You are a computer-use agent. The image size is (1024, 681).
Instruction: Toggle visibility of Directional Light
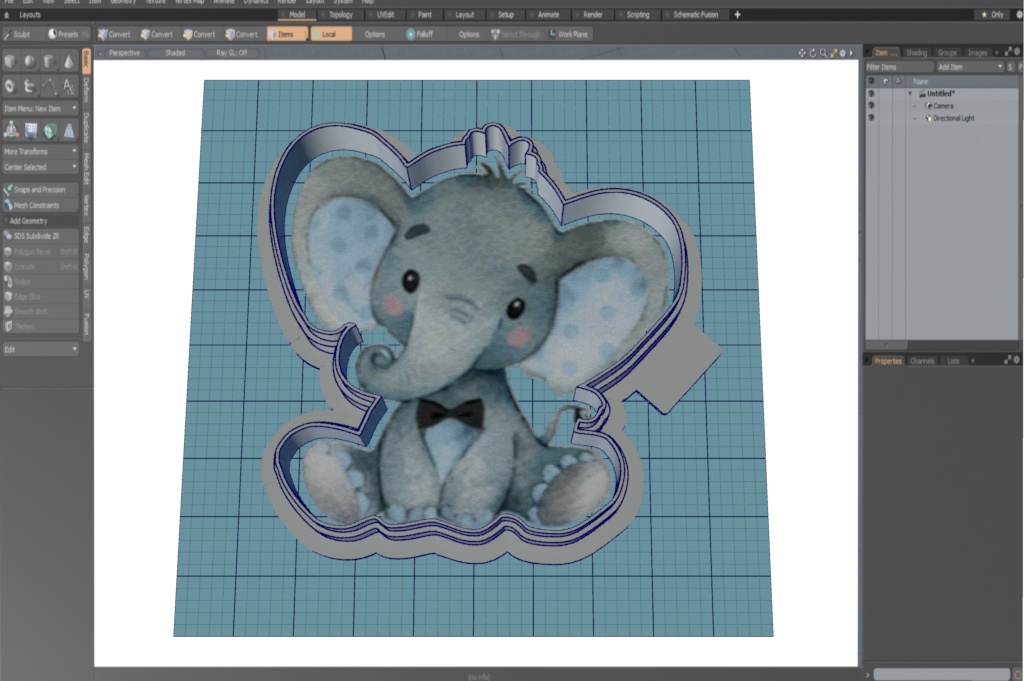click(871, 118)
